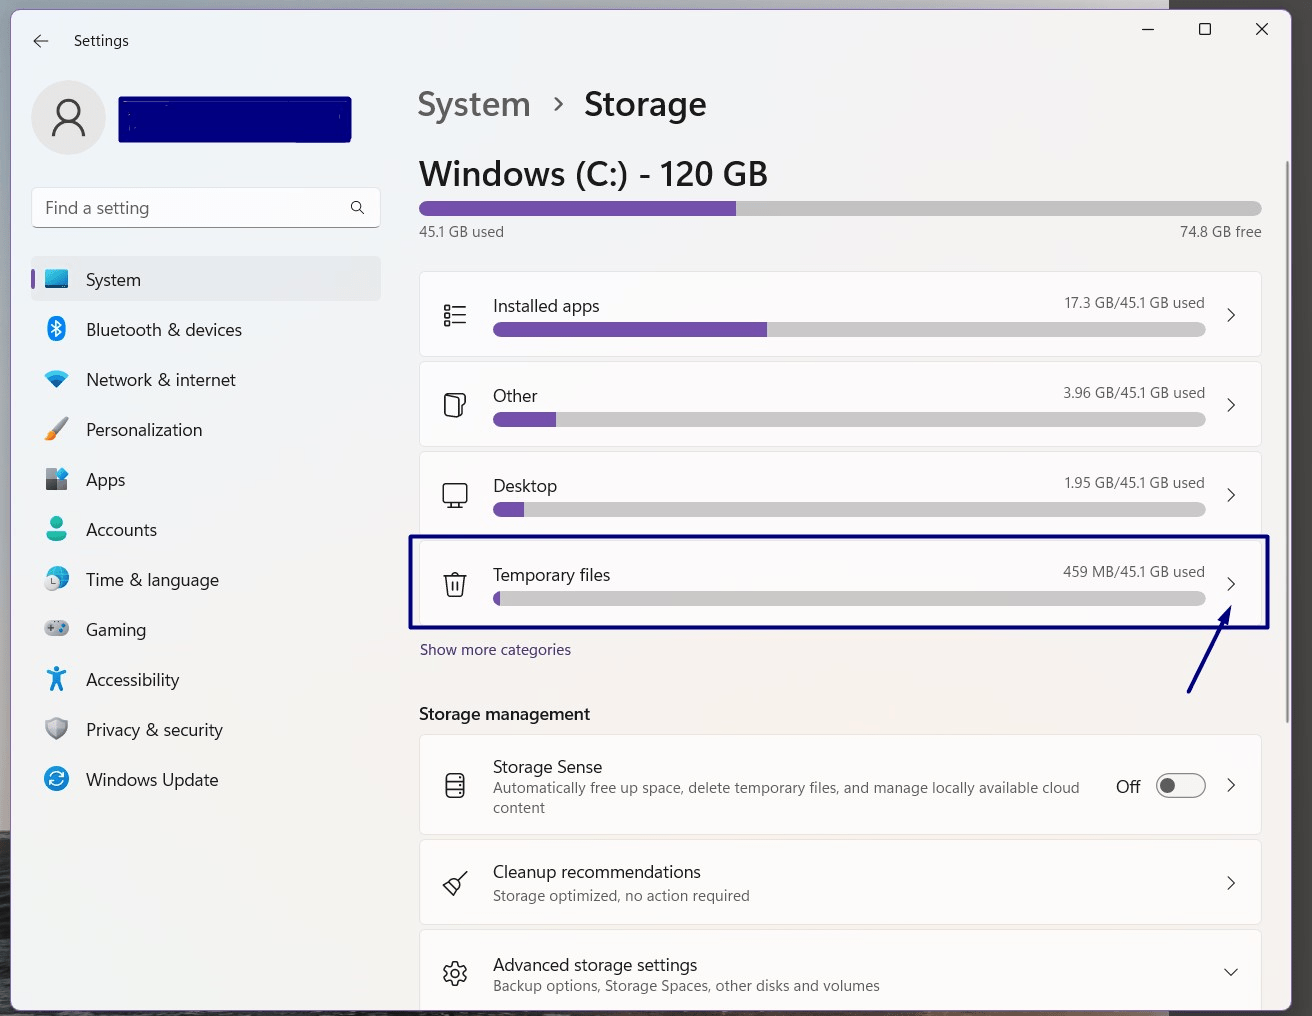The height and width of the screenshot is (1016, 1312).
Task: Click the Other category file icon
Action: (455, 405)
